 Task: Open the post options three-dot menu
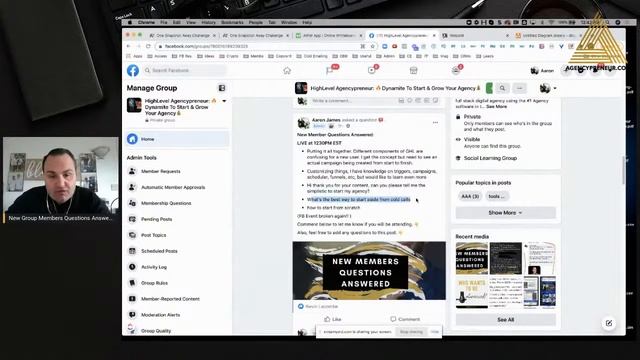(x=435, y=122)
